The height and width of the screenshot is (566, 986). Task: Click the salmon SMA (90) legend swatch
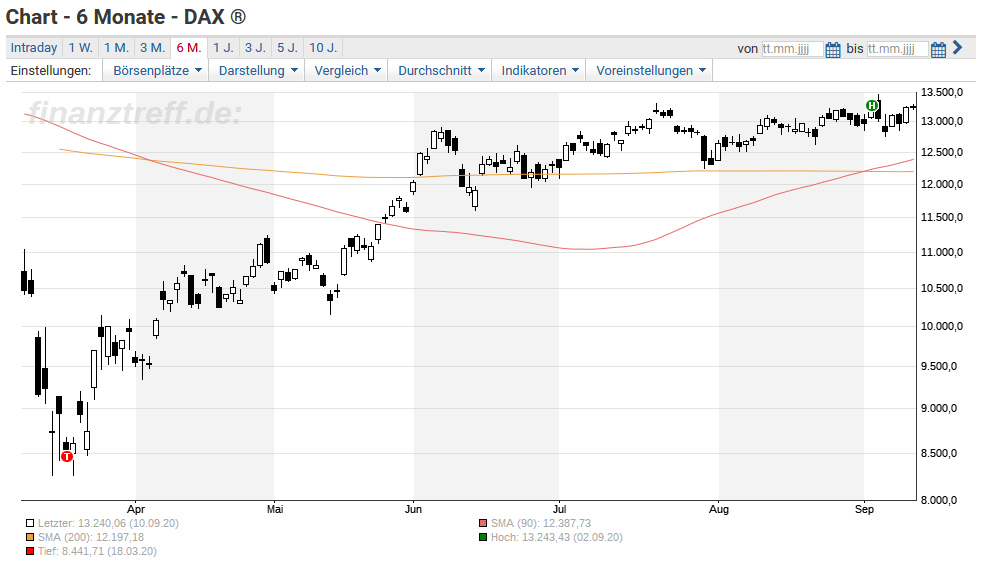coord(483,523)
